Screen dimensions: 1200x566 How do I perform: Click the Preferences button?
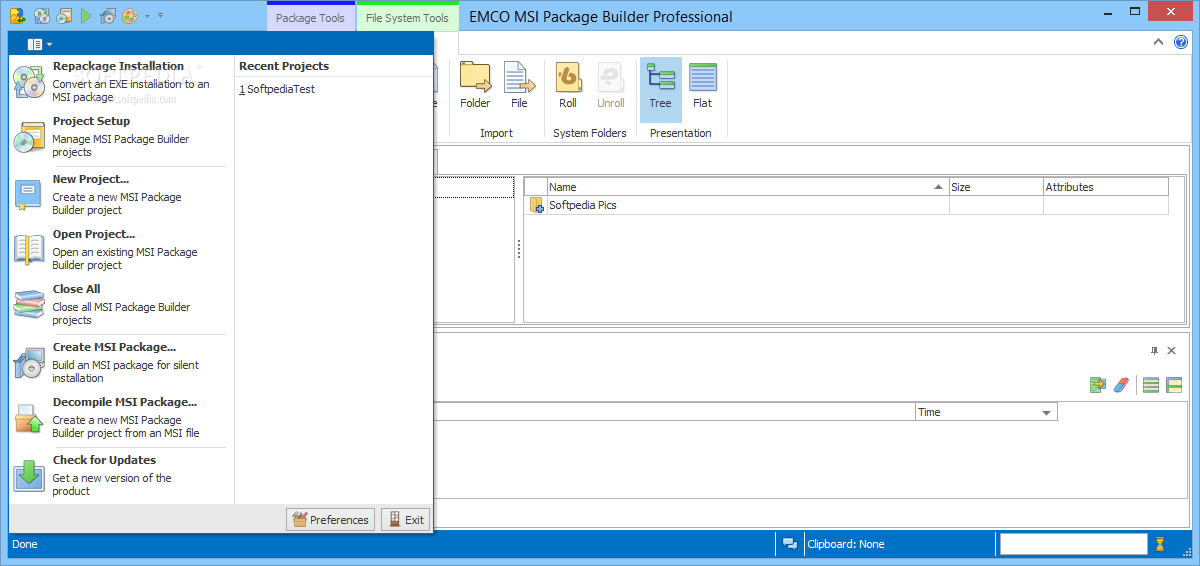330,519
